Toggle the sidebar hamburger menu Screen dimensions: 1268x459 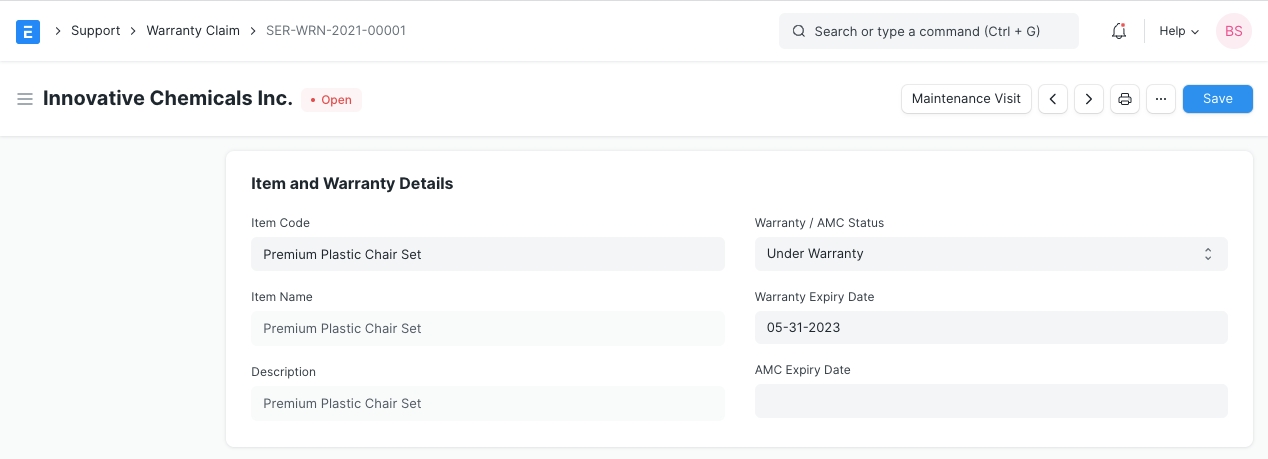click(25, 99)
